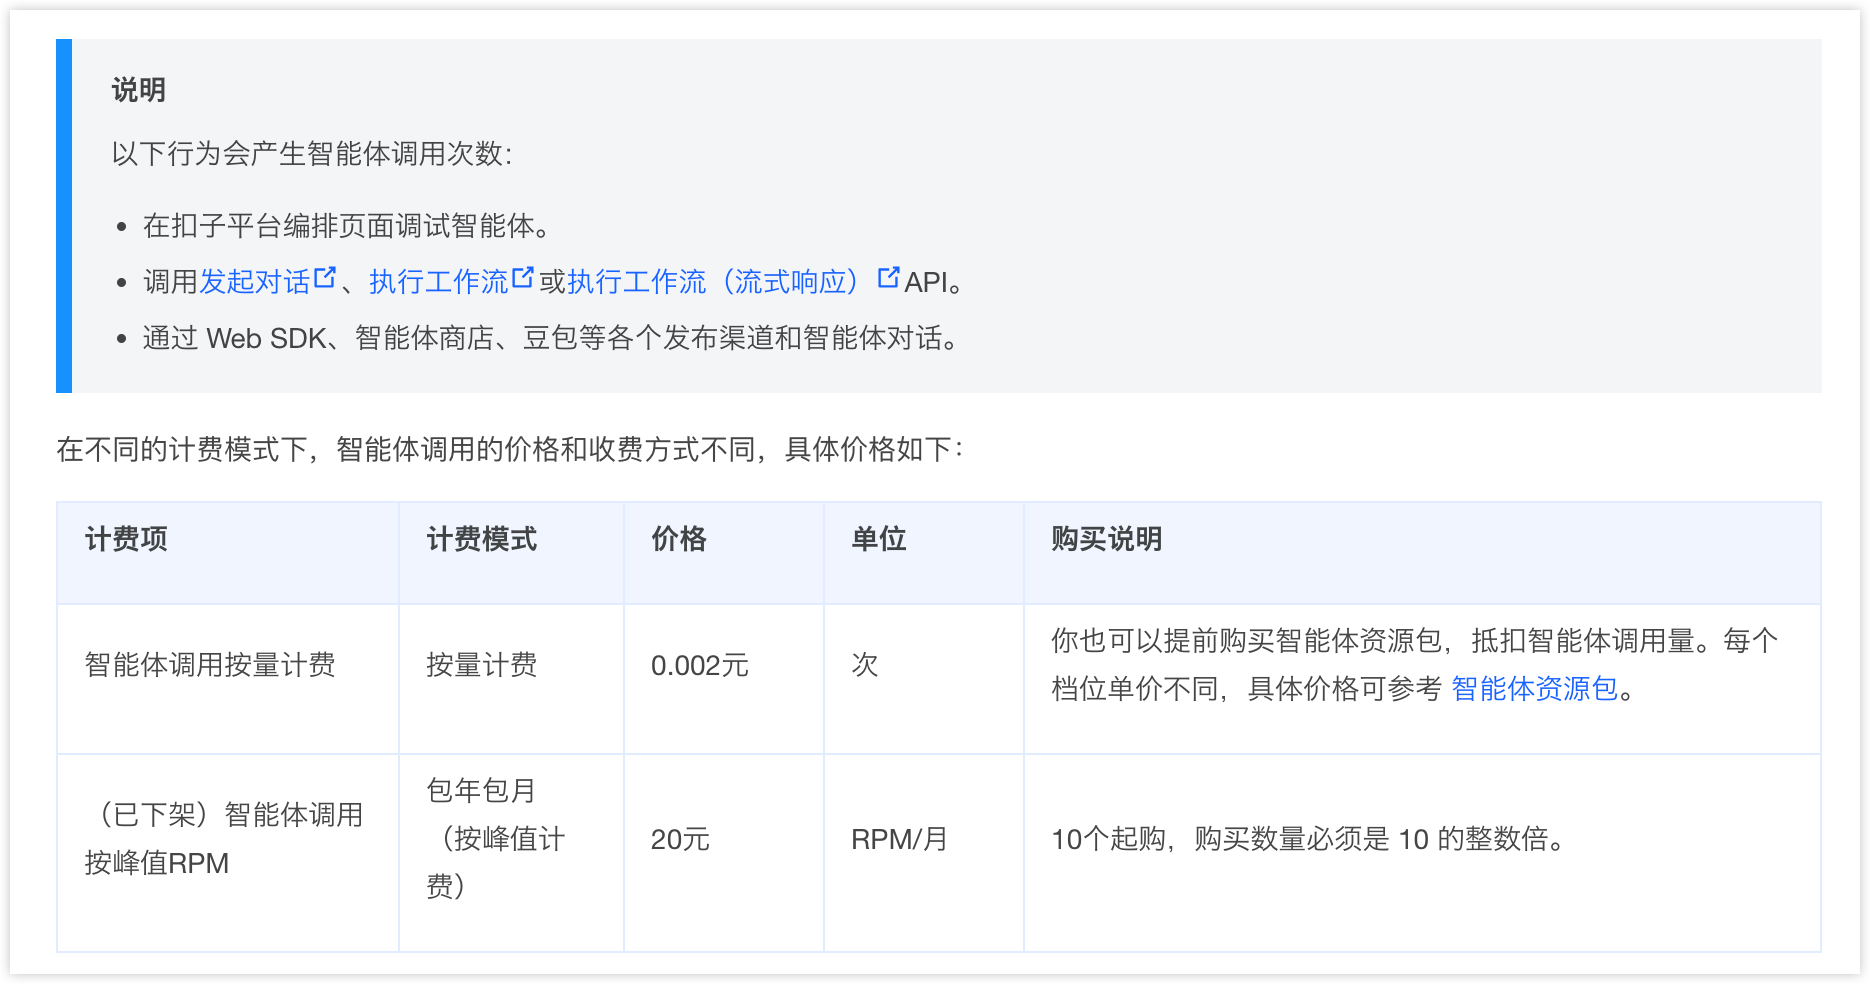Select the 单位 column header
The width and height of the screenshot is (1870, 984).
pos(879,540)
